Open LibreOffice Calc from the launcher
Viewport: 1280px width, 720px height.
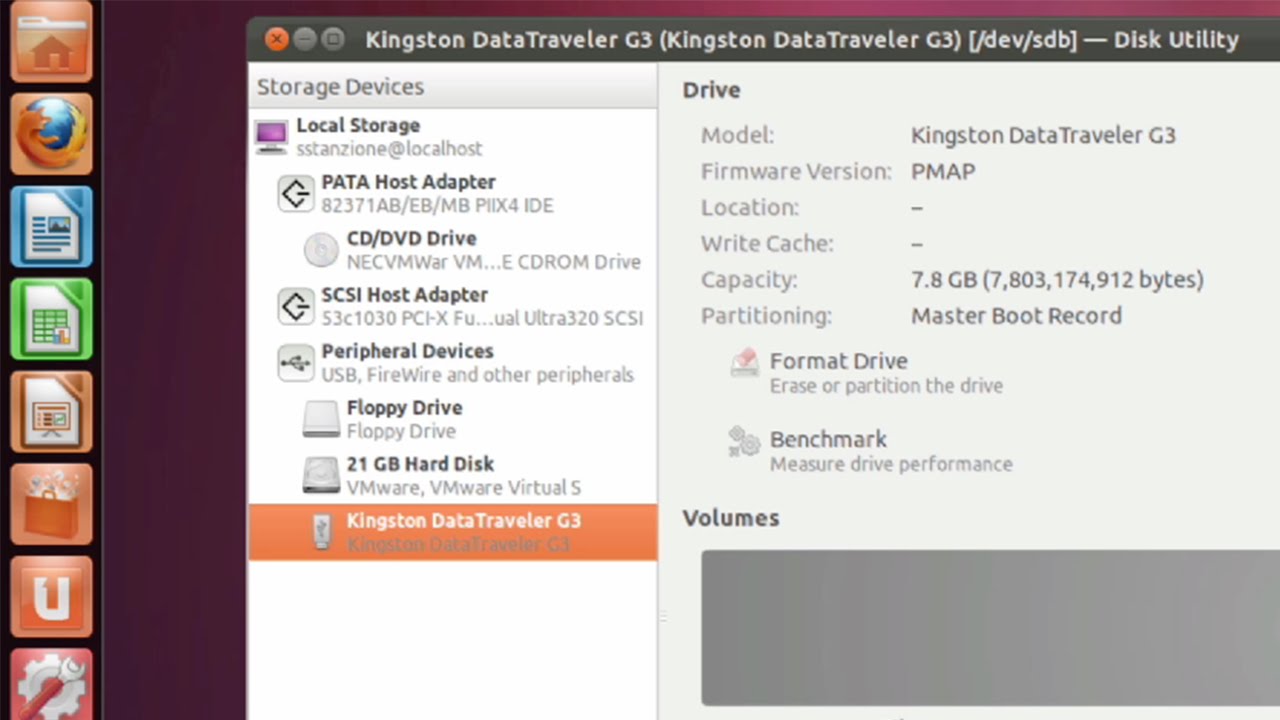[x=52, y=319]
